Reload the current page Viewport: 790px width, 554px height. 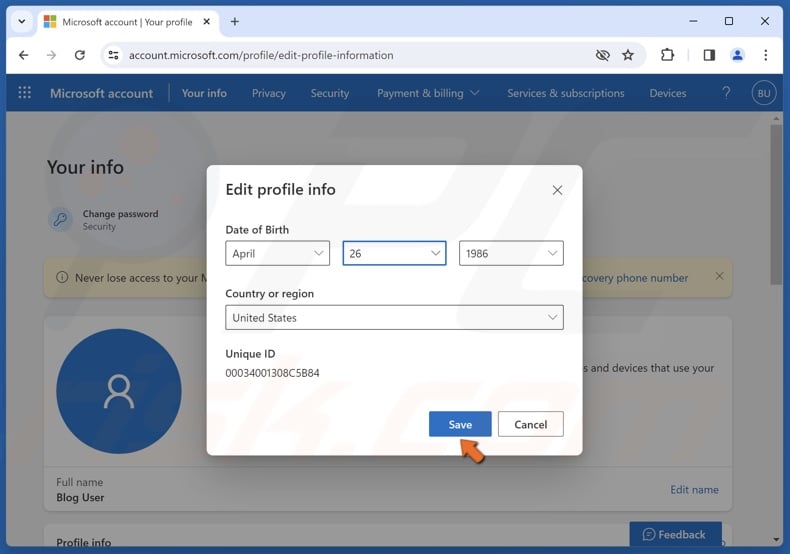pyautogui.click(x=80, y=55)
